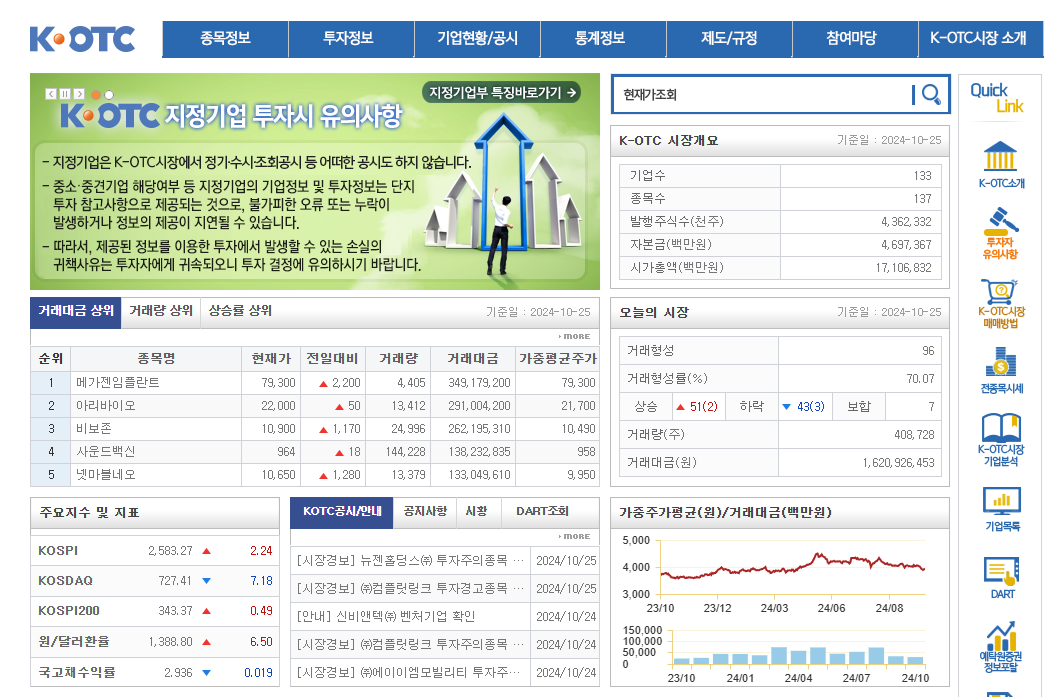Open 뉴젠홀딩스㈜ 투자주의종목 notice
Image resolution: width=1063 pixels, height=697 pixels.
tap(410, 561)
